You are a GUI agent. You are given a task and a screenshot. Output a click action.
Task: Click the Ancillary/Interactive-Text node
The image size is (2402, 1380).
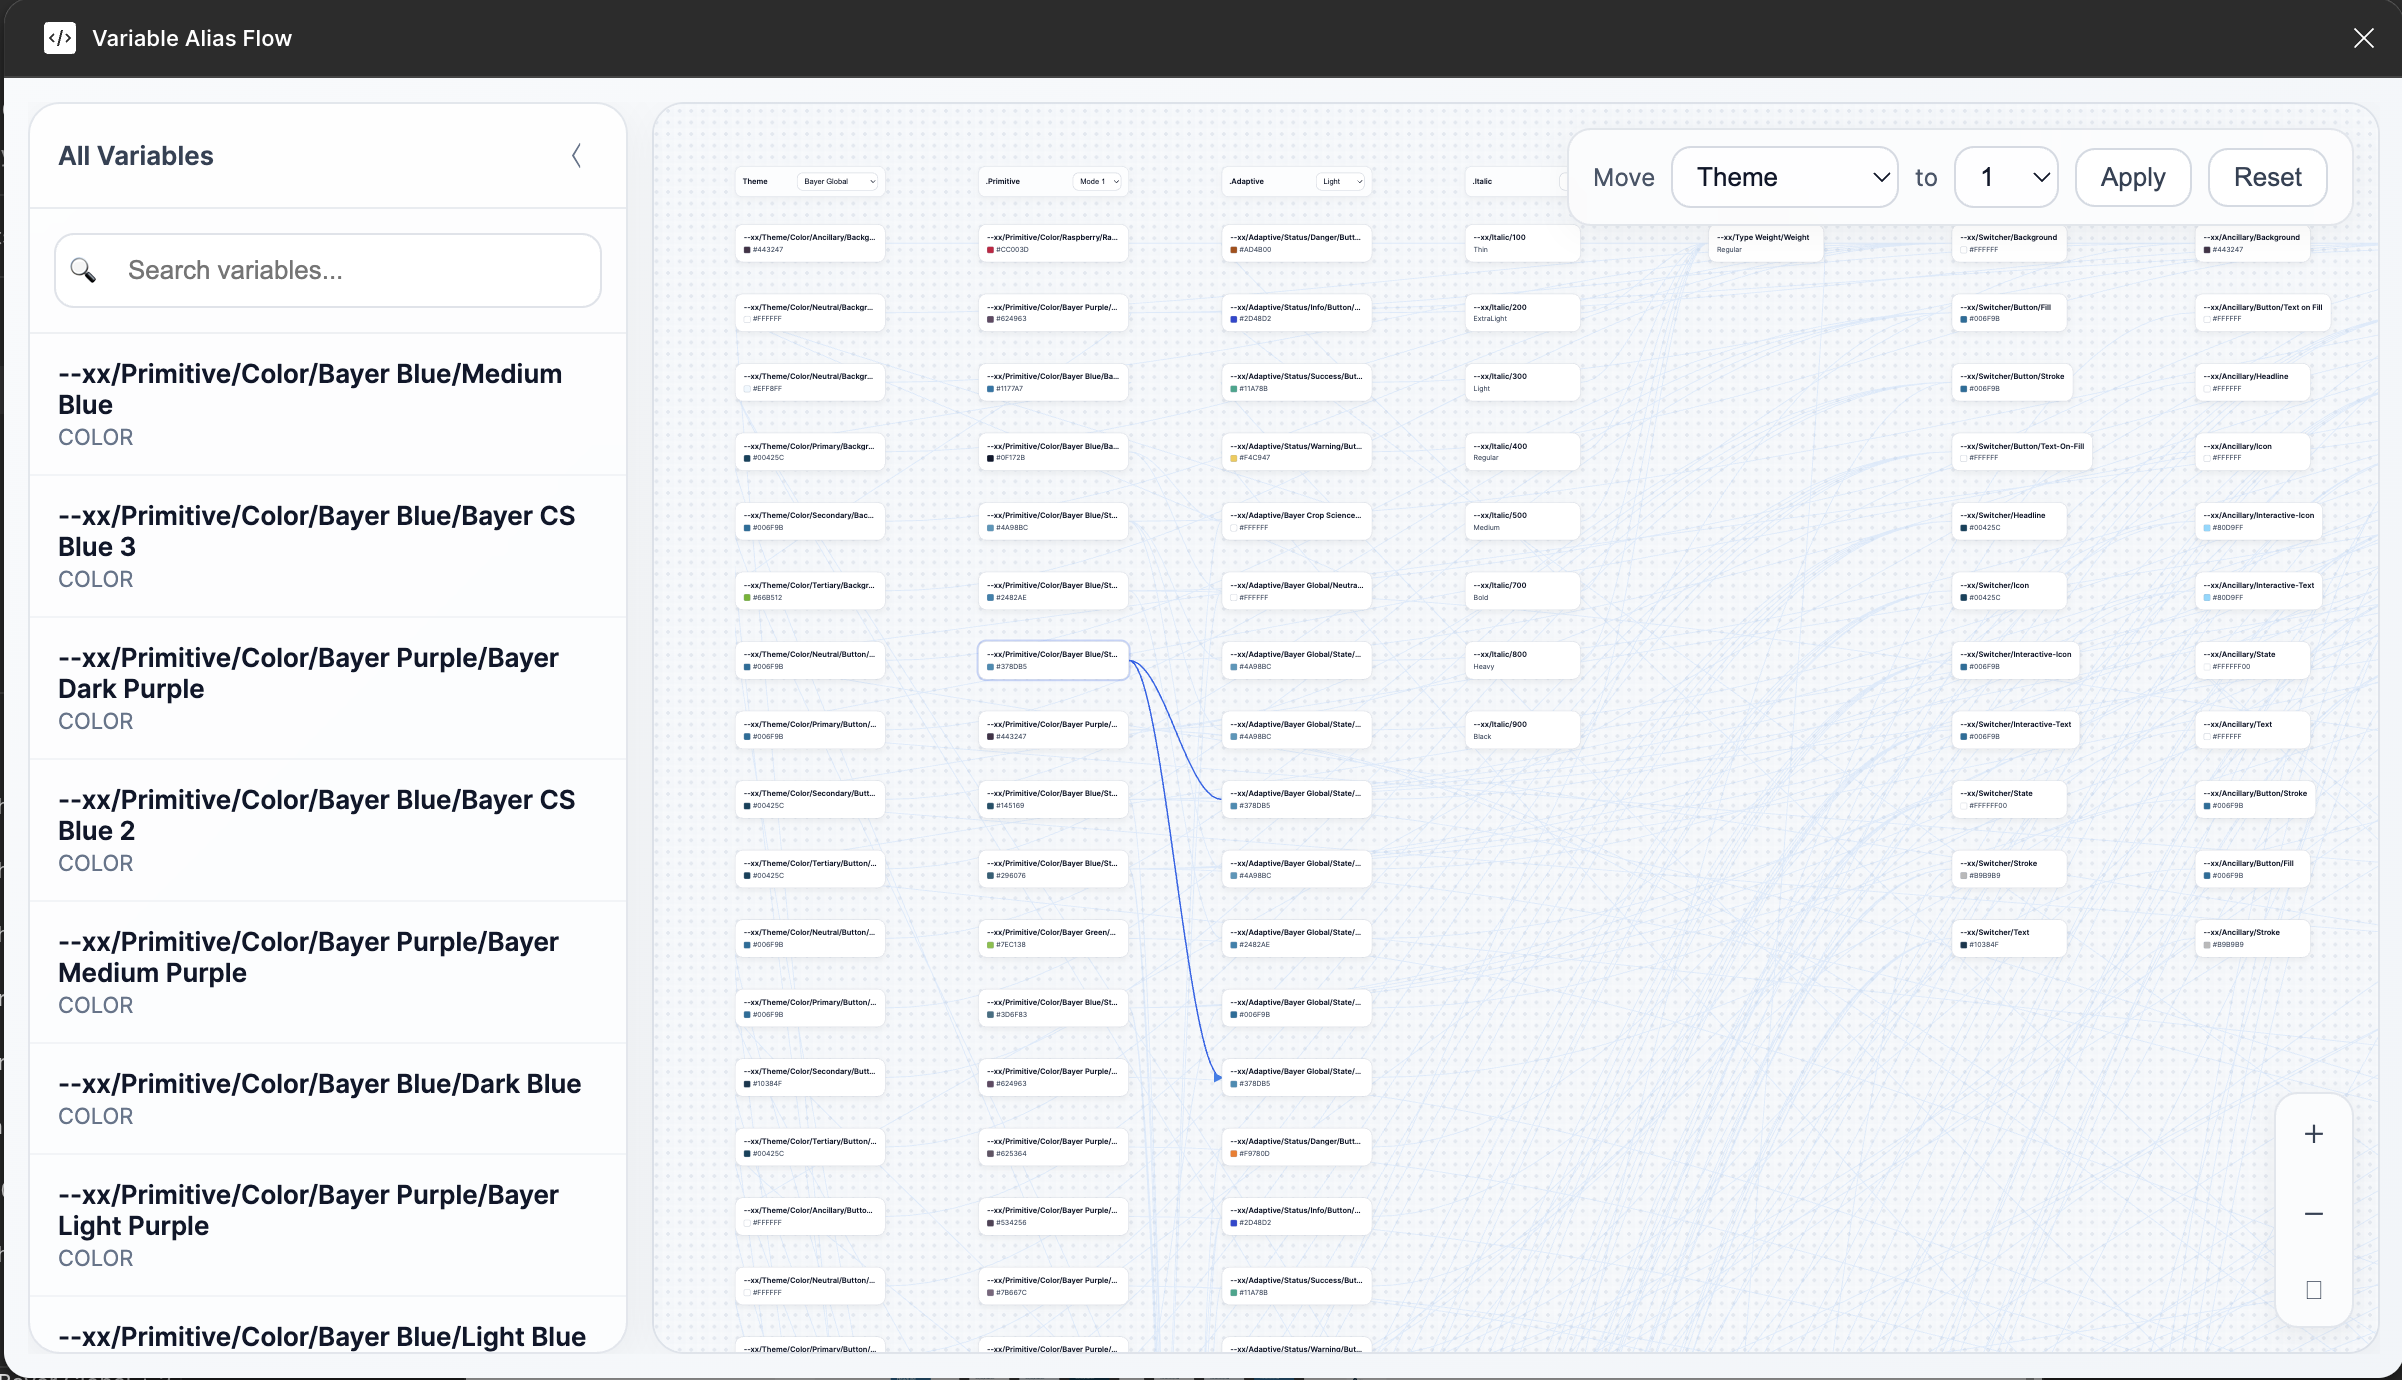tap(2259, 591)
